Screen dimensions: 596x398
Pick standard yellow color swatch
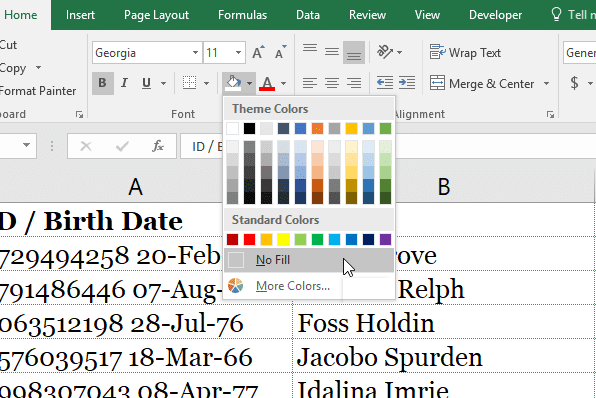[283, 239]
